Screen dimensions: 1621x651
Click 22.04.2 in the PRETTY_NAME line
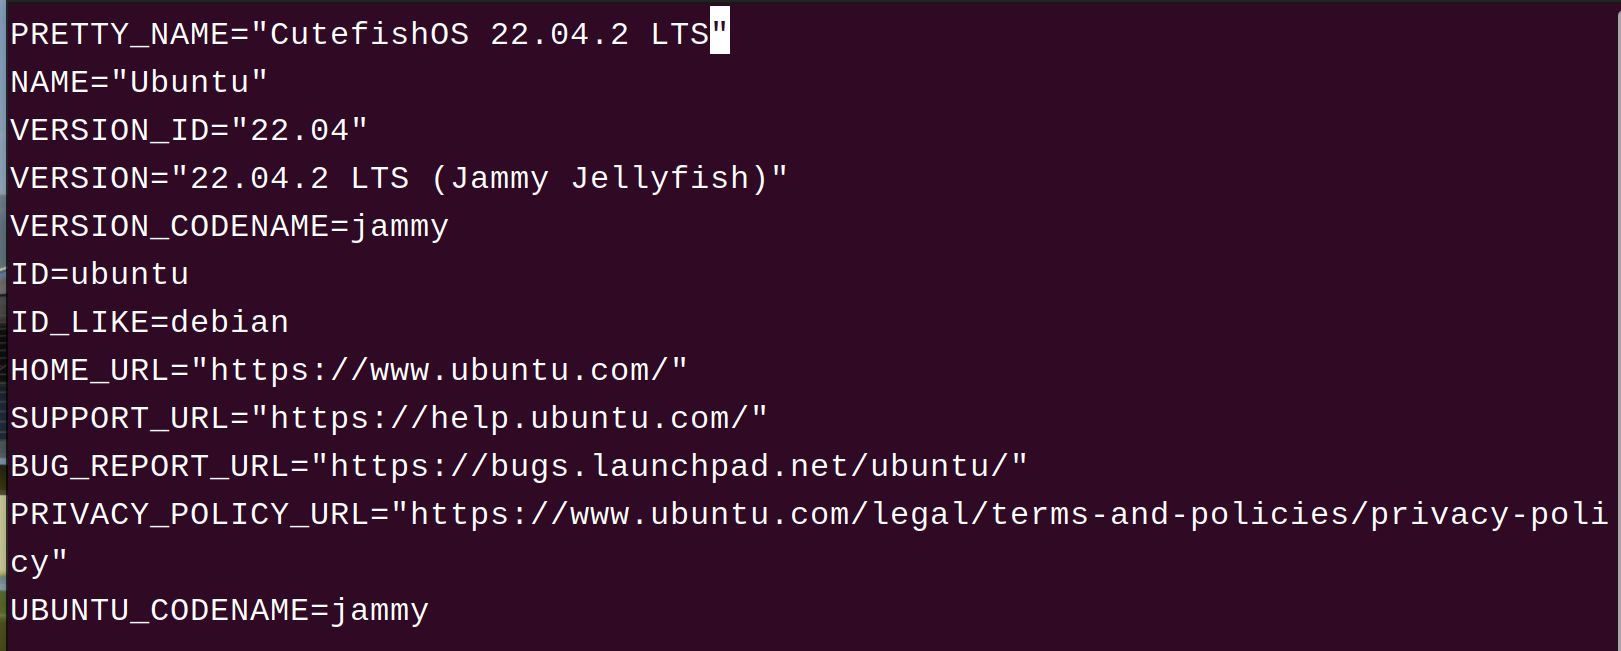coord(559,35)
